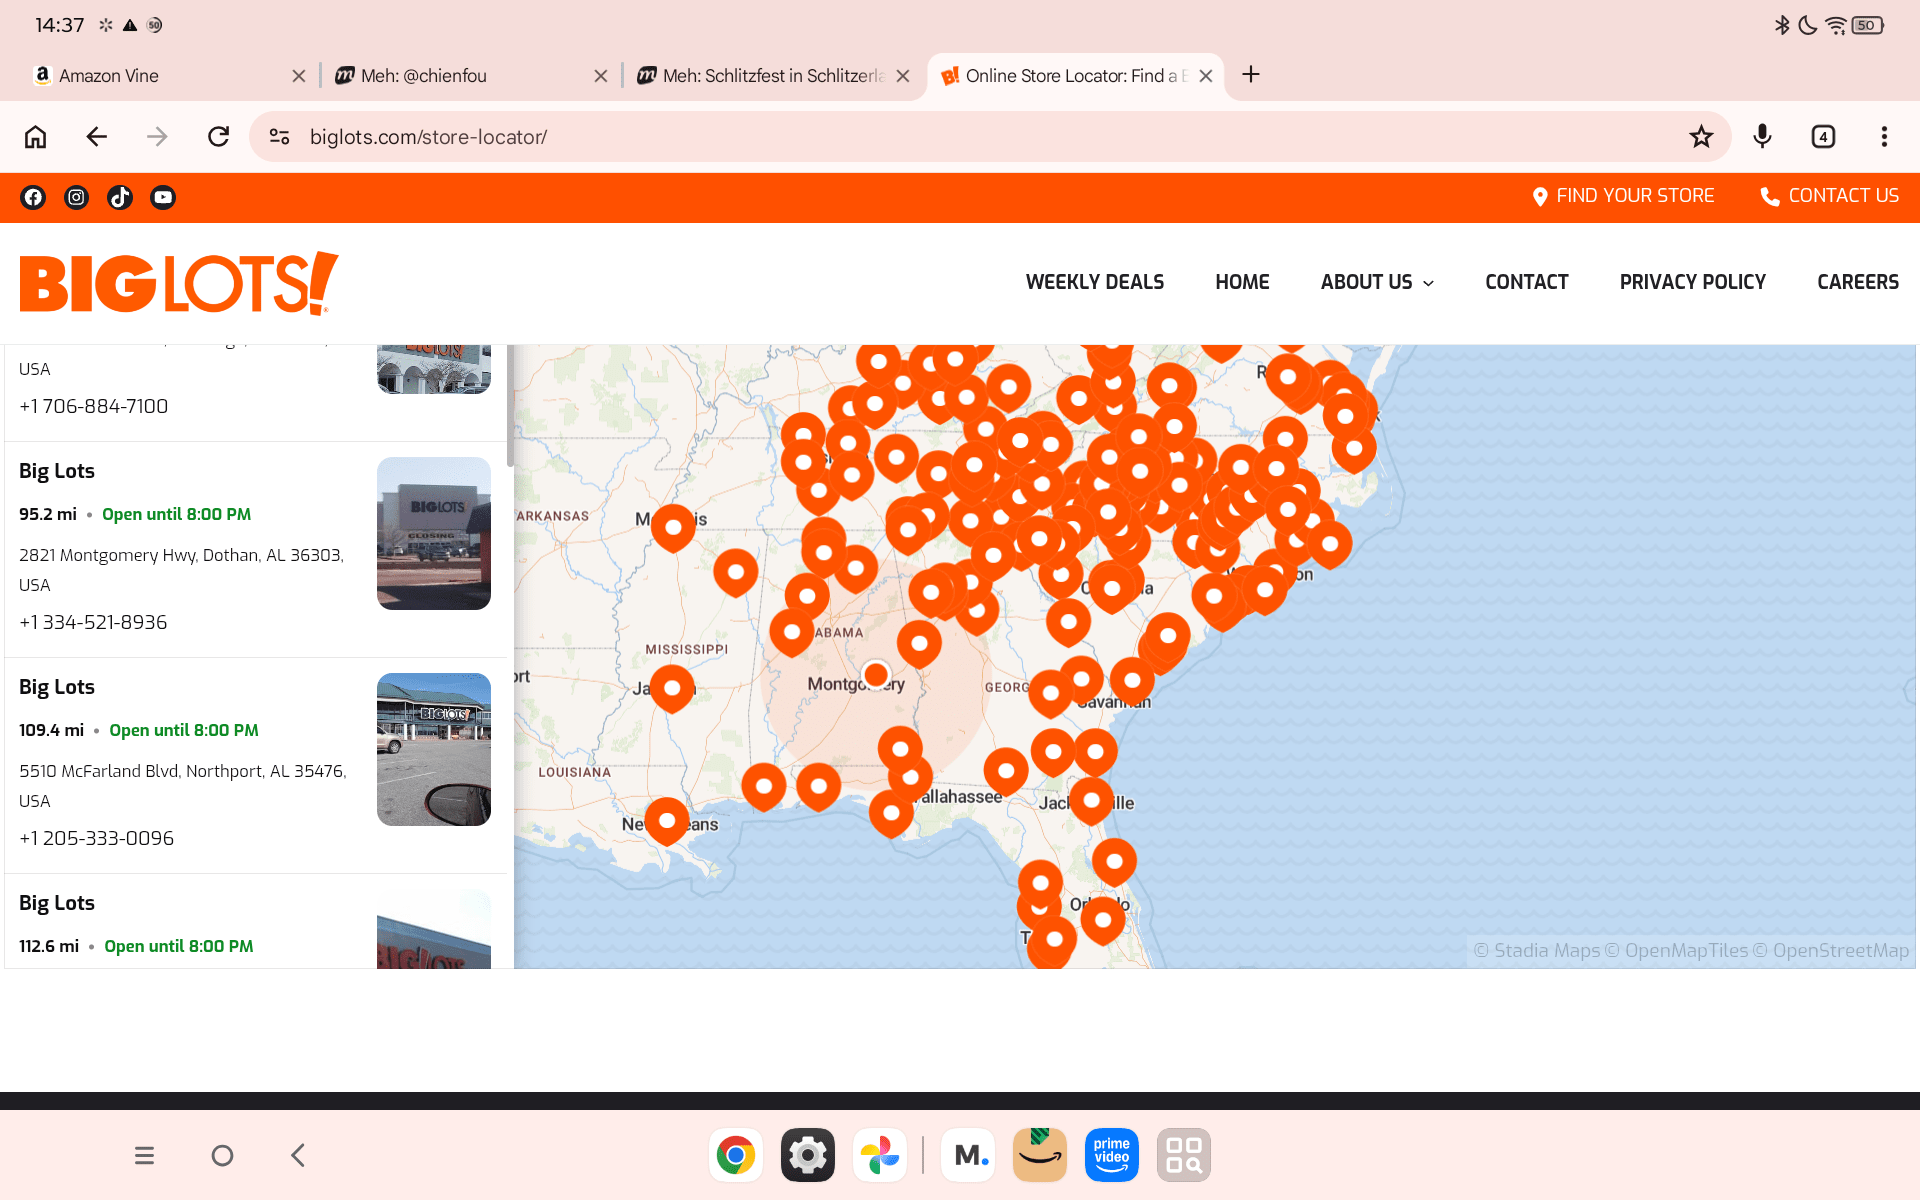The height and width of the screenshot is (1200, 1920).
Task: Click the Chrome home button
Action: pyautogui.click(x=36, y=137)
